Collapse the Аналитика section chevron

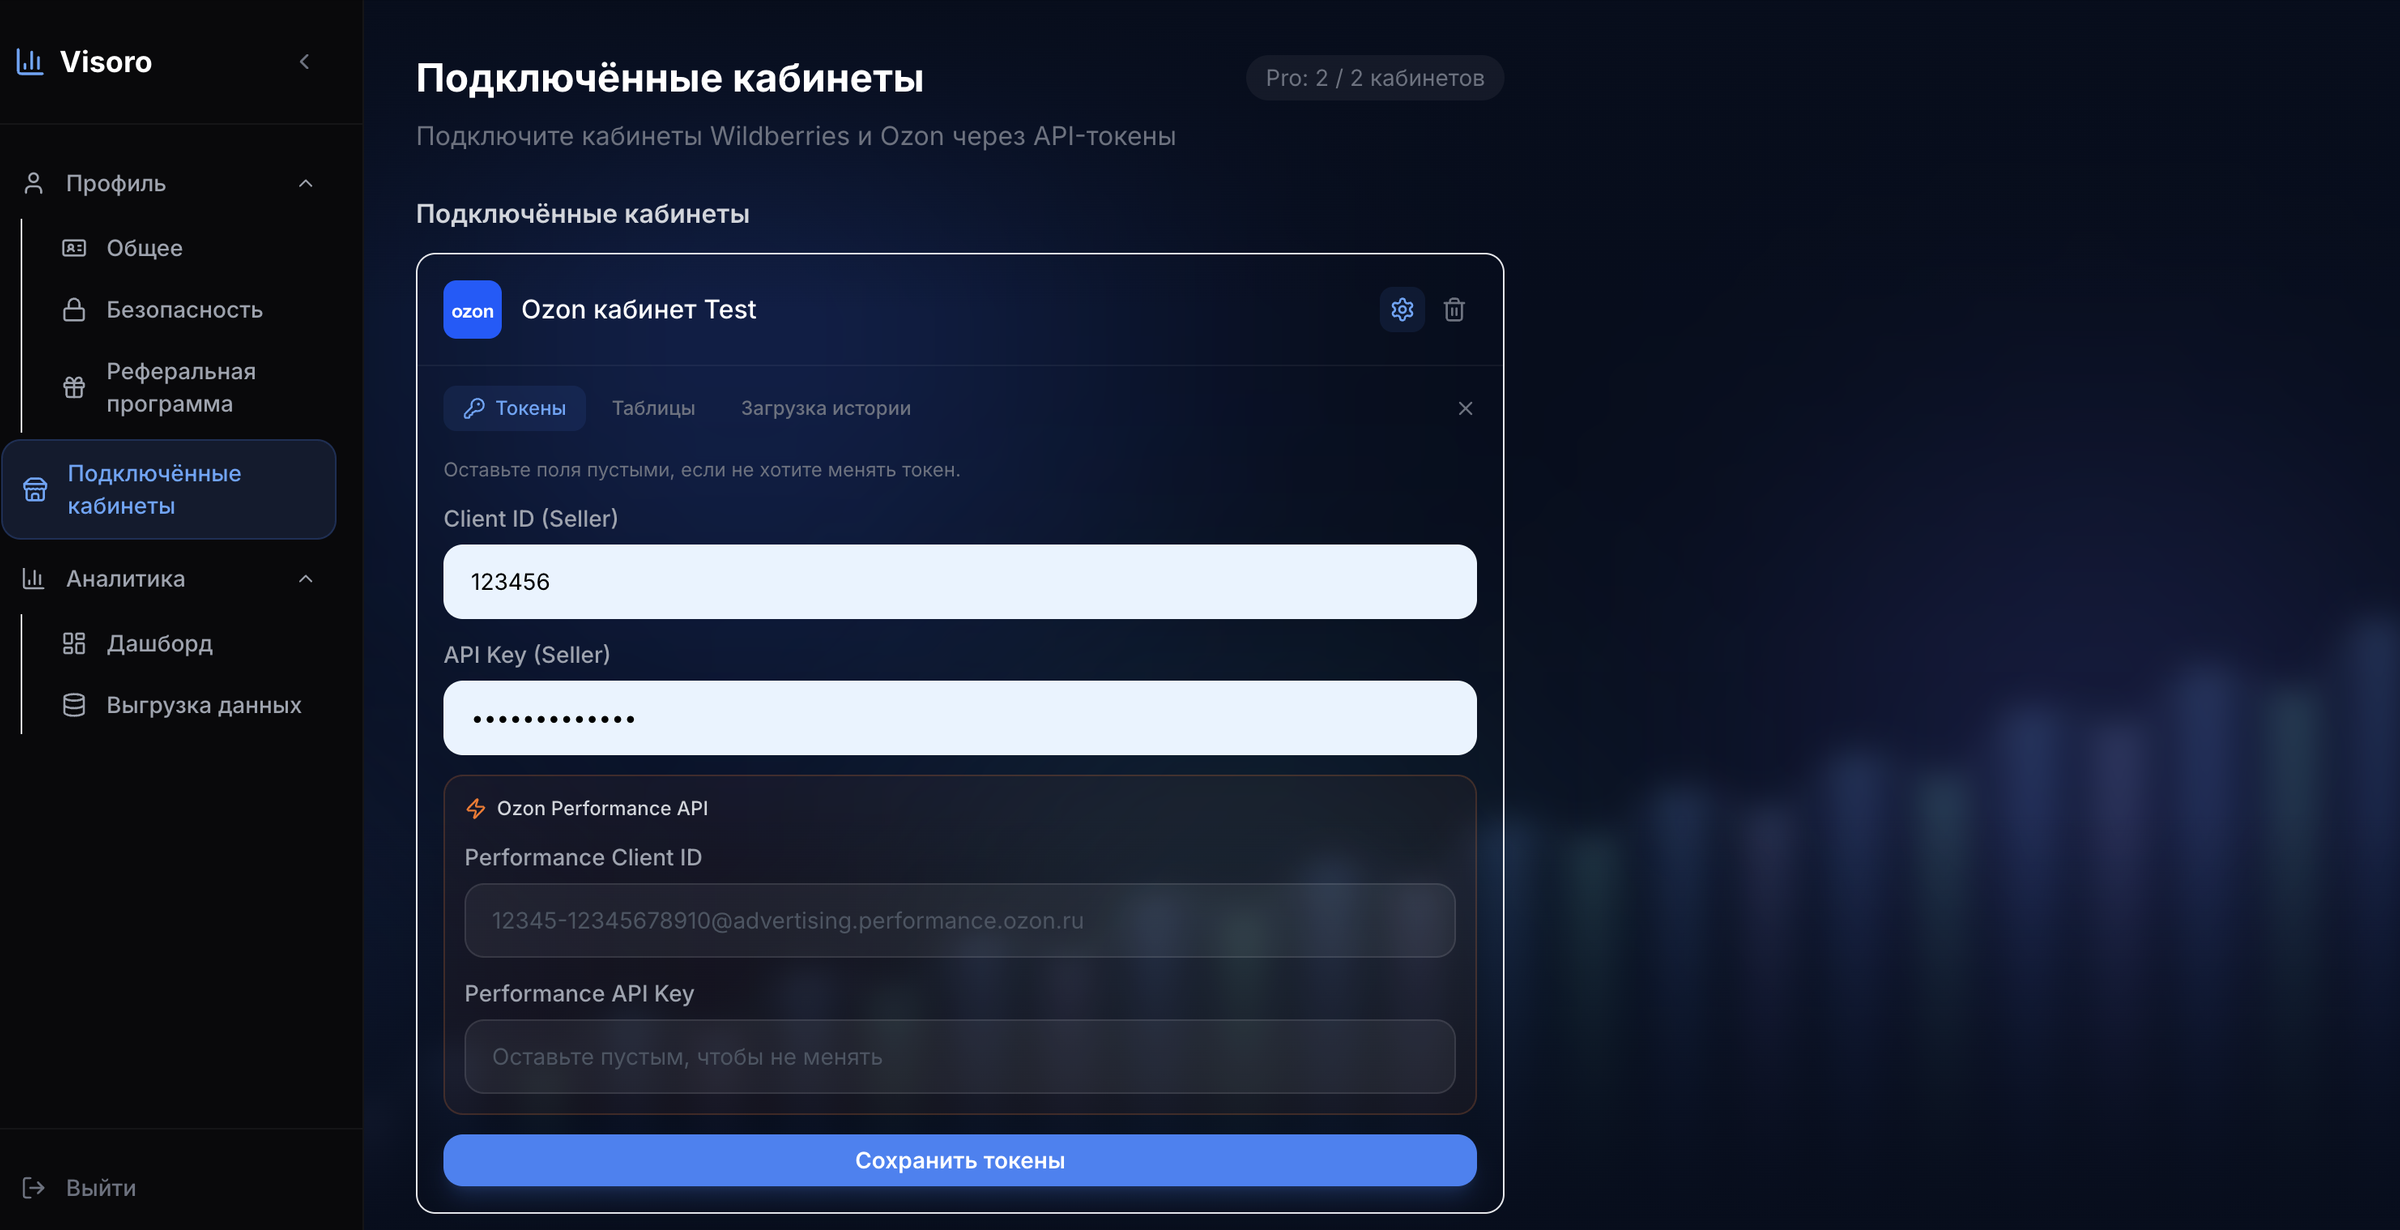(x=306, y=579)
